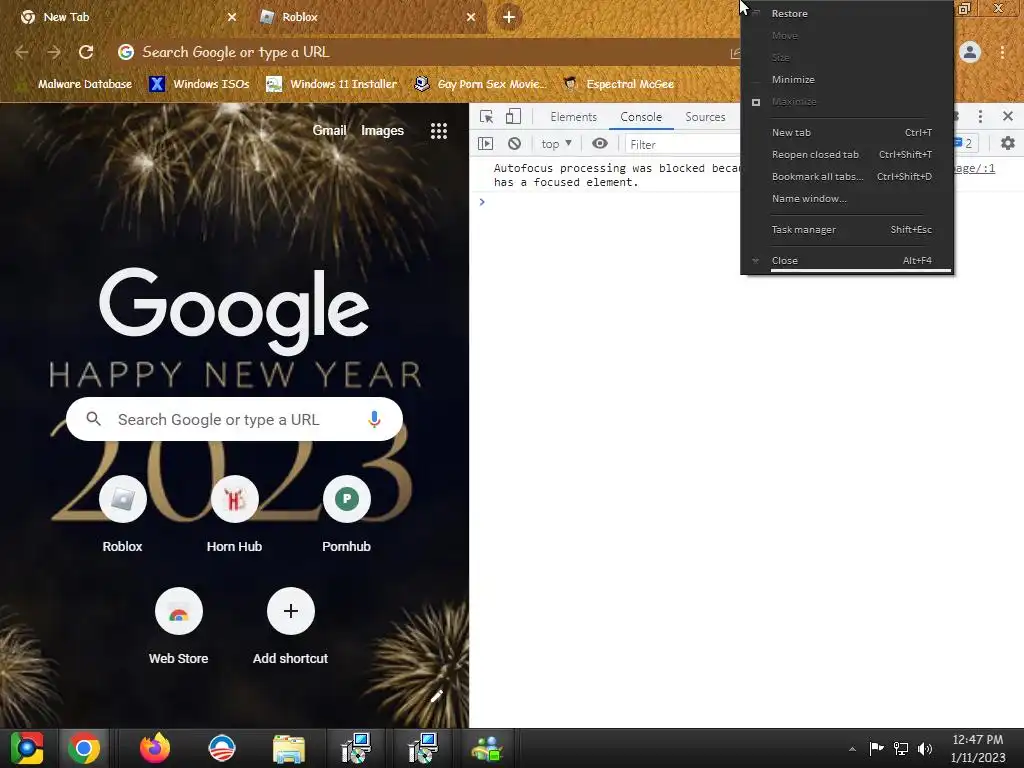The image size is (1024, 768).
Task: Go forward with the forward arrow
Action: click(54, 52)
